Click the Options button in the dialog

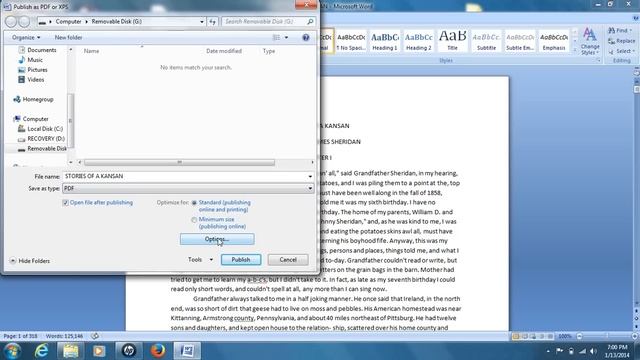click(x=217, y=239)
